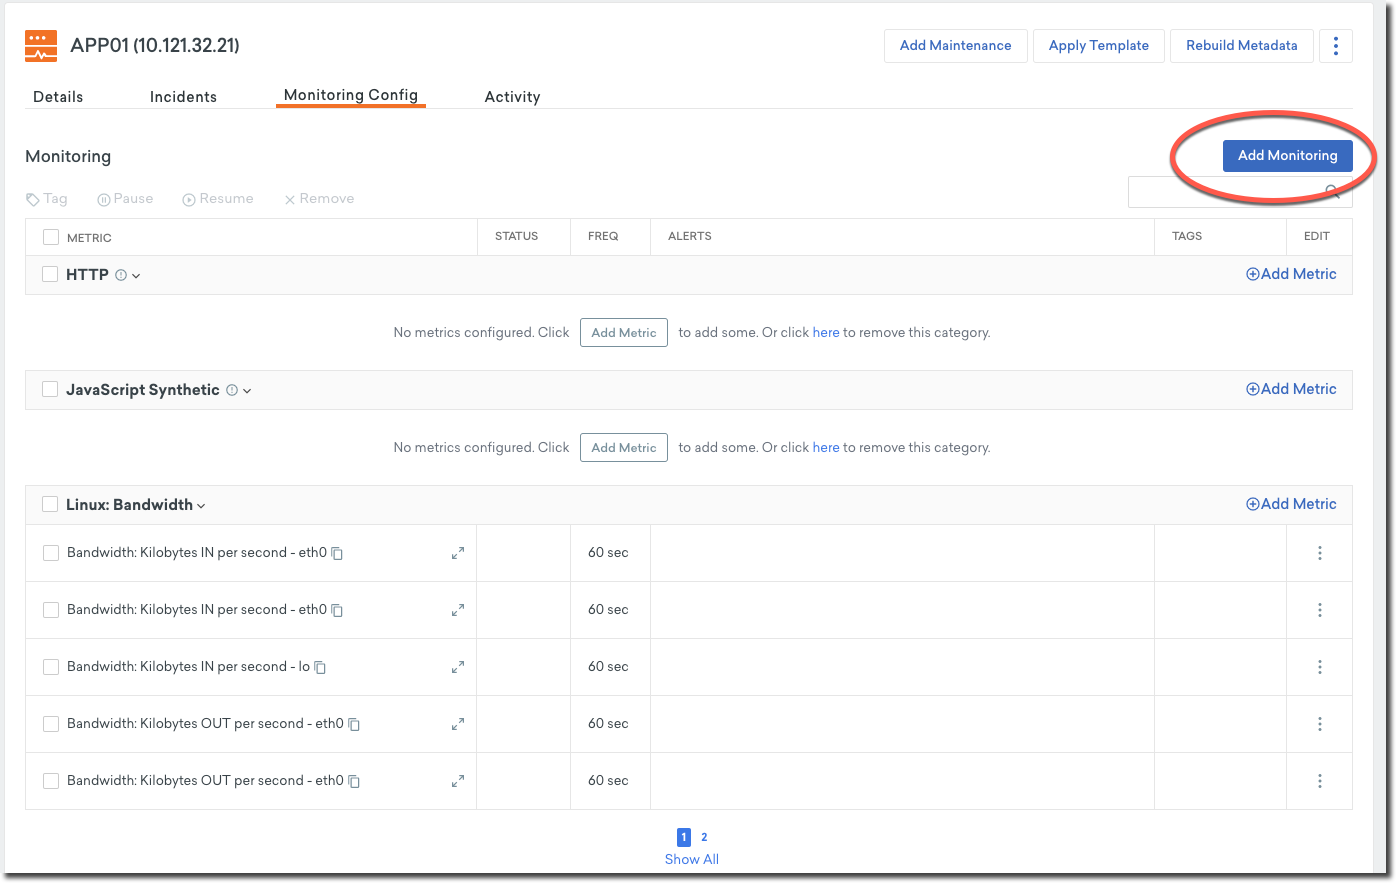Collapse the HTTP category chevron
This screenshot has width=1396, height=883.
(136, 276)
